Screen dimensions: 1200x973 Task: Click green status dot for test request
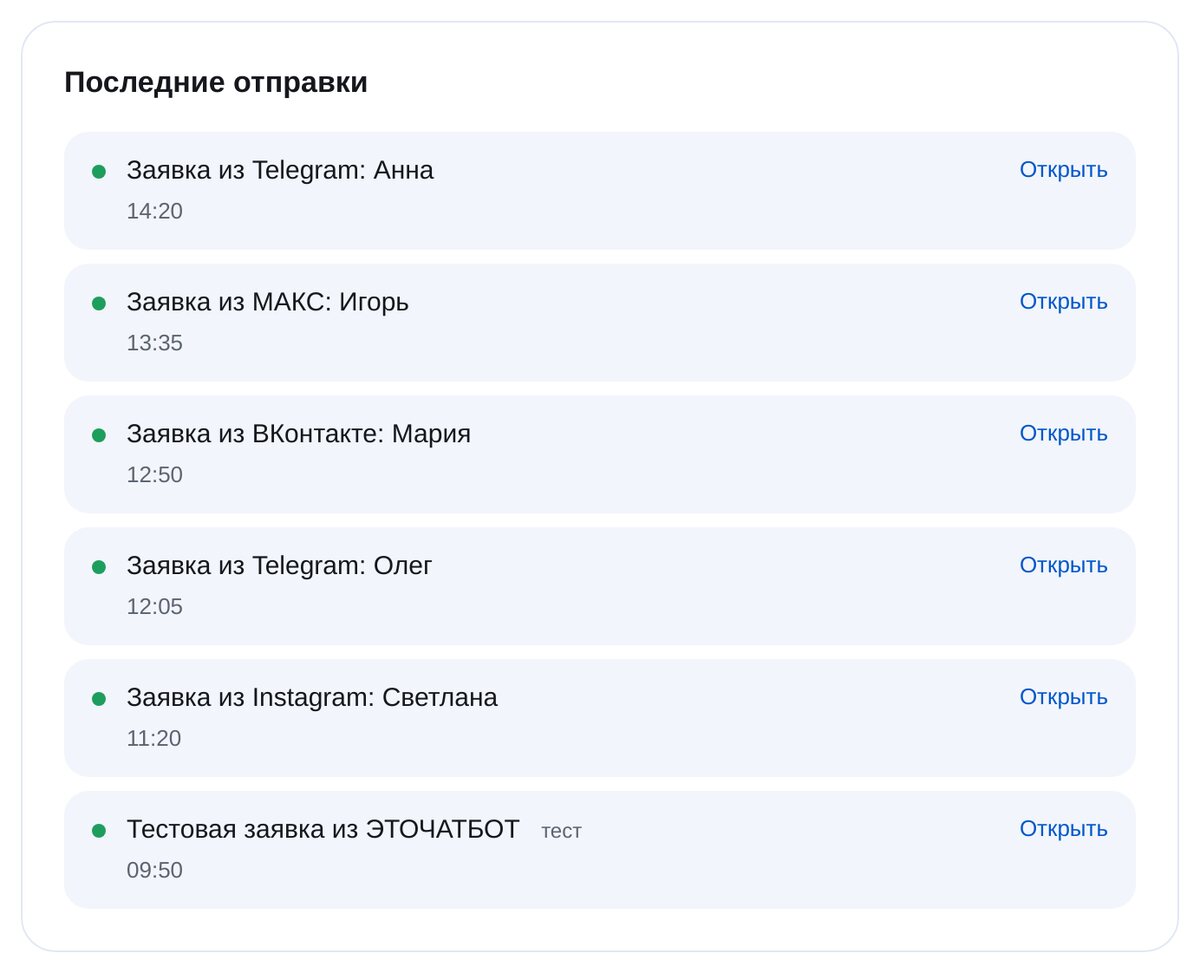click(99, 832)
